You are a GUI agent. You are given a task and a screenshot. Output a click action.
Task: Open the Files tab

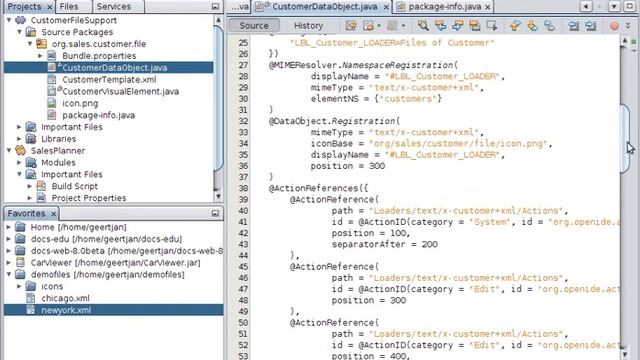coord(69,7)
